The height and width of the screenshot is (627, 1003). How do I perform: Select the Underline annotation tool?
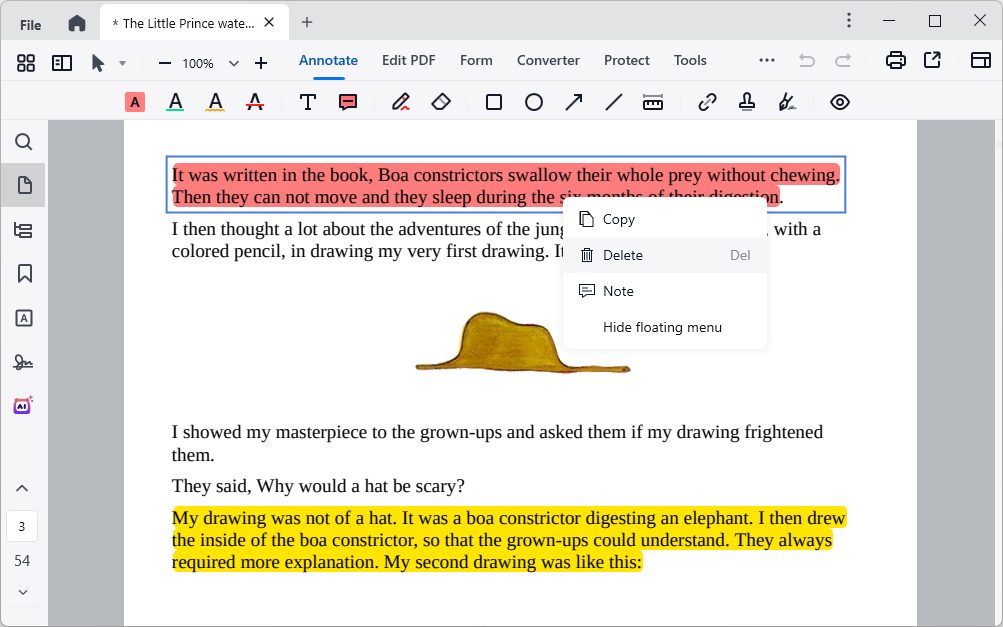tap(174, 101)
